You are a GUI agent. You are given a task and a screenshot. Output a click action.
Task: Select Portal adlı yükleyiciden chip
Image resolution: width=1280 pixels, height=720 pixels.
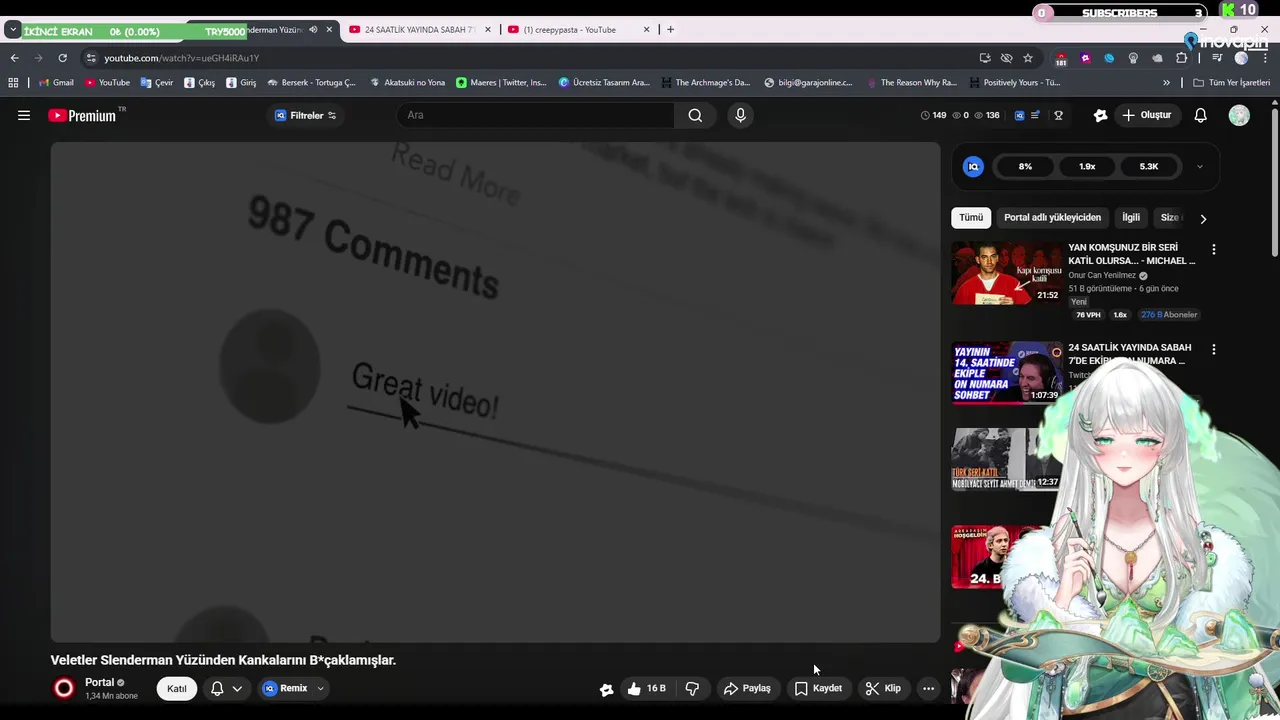[1052, 217]
